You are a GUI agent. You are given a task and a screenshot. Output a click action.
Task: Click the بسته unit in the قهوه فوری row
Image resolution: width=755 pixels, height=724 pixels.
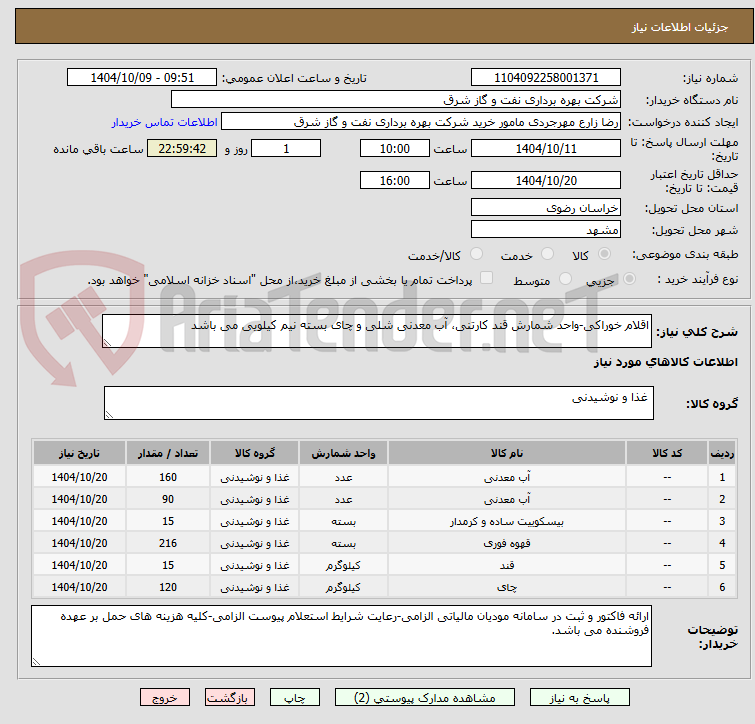pos(343,543)
